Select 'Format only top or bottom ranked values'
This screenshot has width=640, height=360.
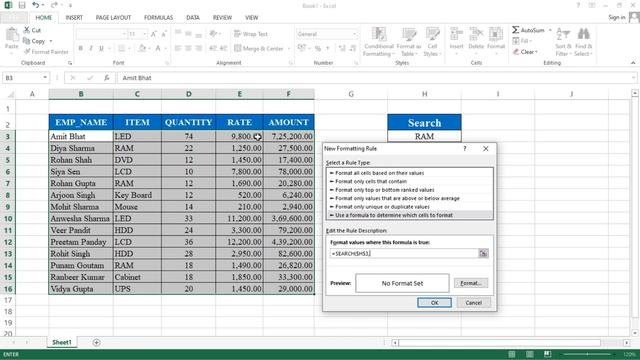click(410, 190)
